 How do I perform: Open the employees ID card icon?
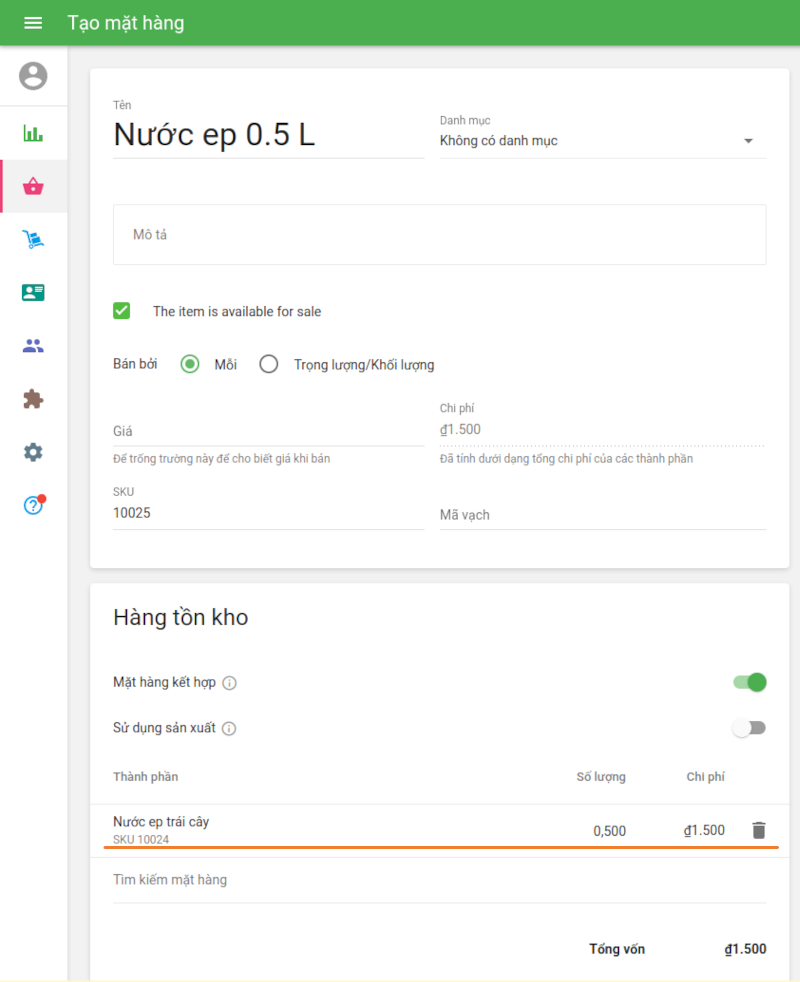(x=33, y=292)
